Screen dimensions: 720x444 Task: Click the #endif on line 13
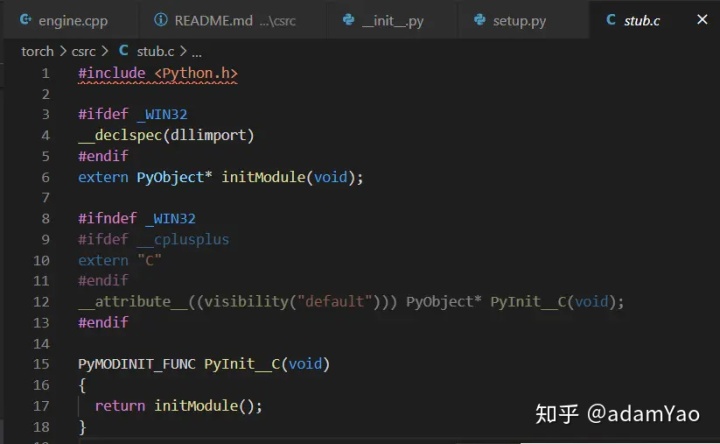pyautogui.click(x=103, y=322)
